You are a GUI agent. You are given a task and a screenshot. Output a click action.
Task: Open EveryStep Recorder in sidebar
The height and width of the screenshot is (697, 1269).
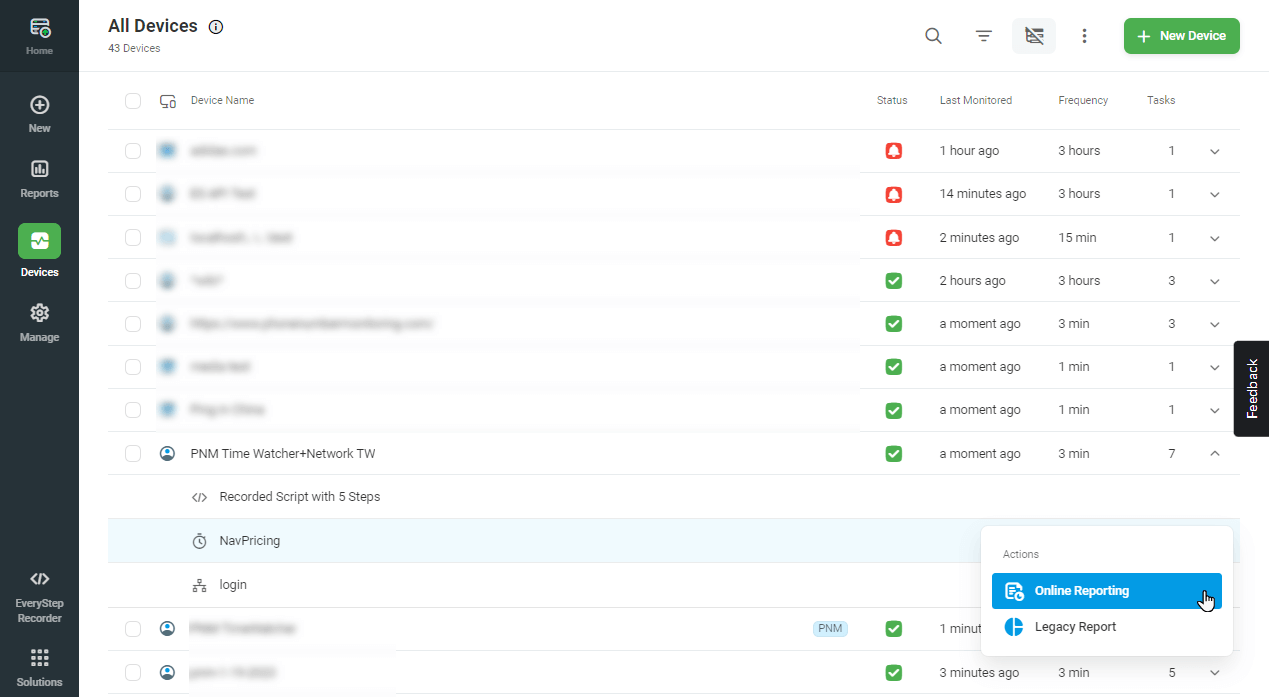click(x=39, y=596)
